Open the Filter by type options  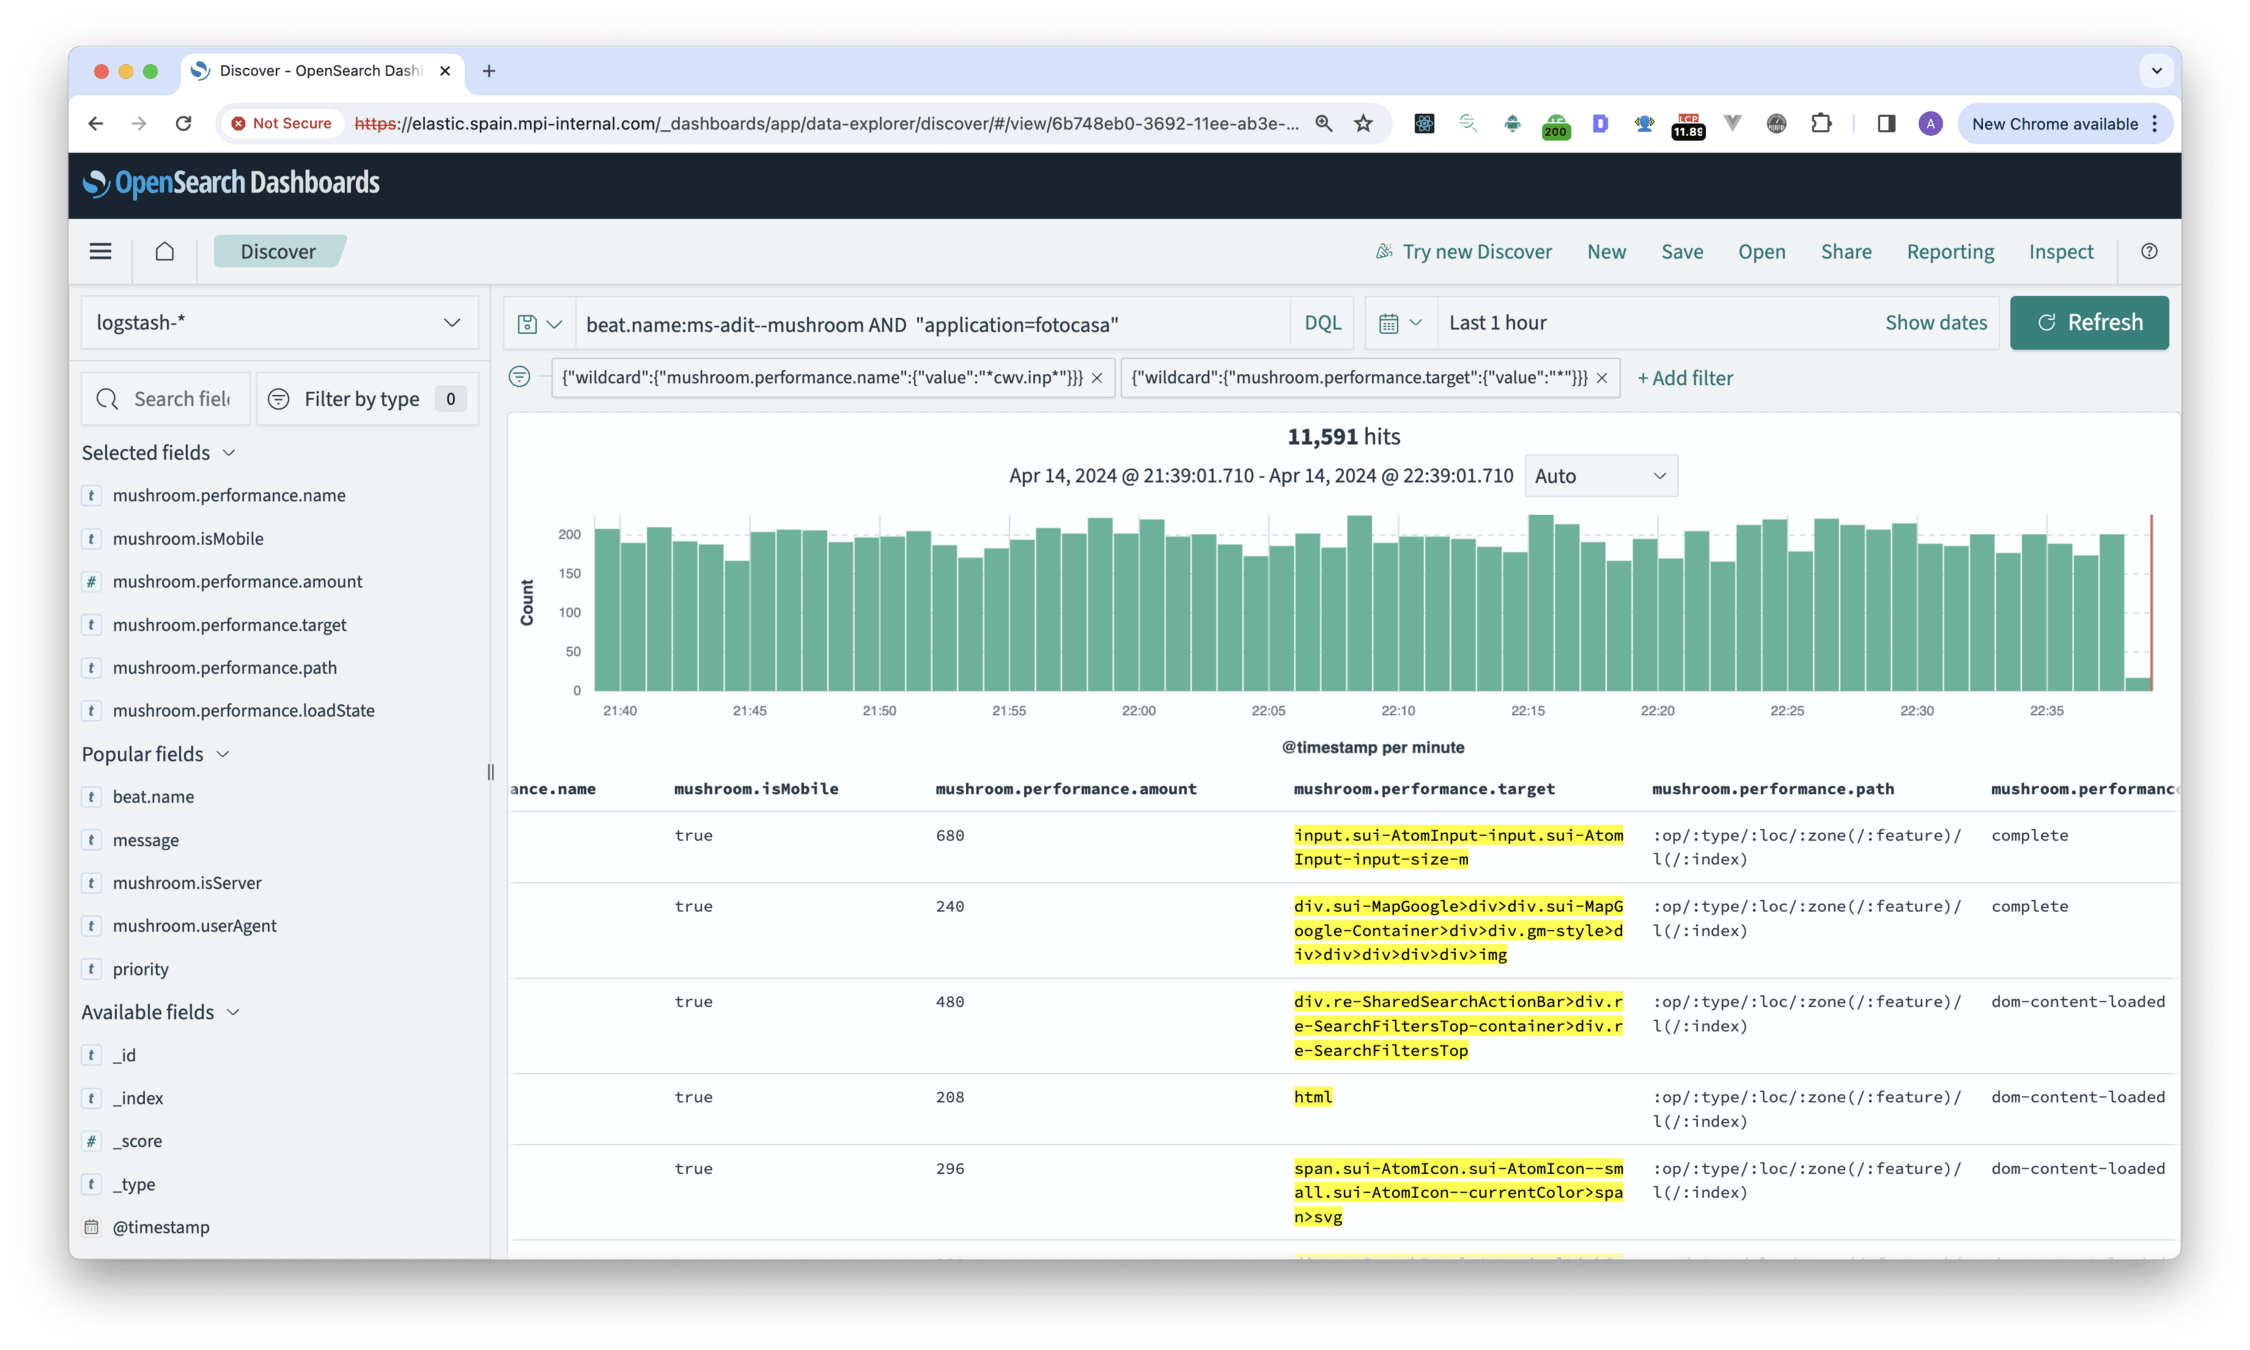(367, 399)
